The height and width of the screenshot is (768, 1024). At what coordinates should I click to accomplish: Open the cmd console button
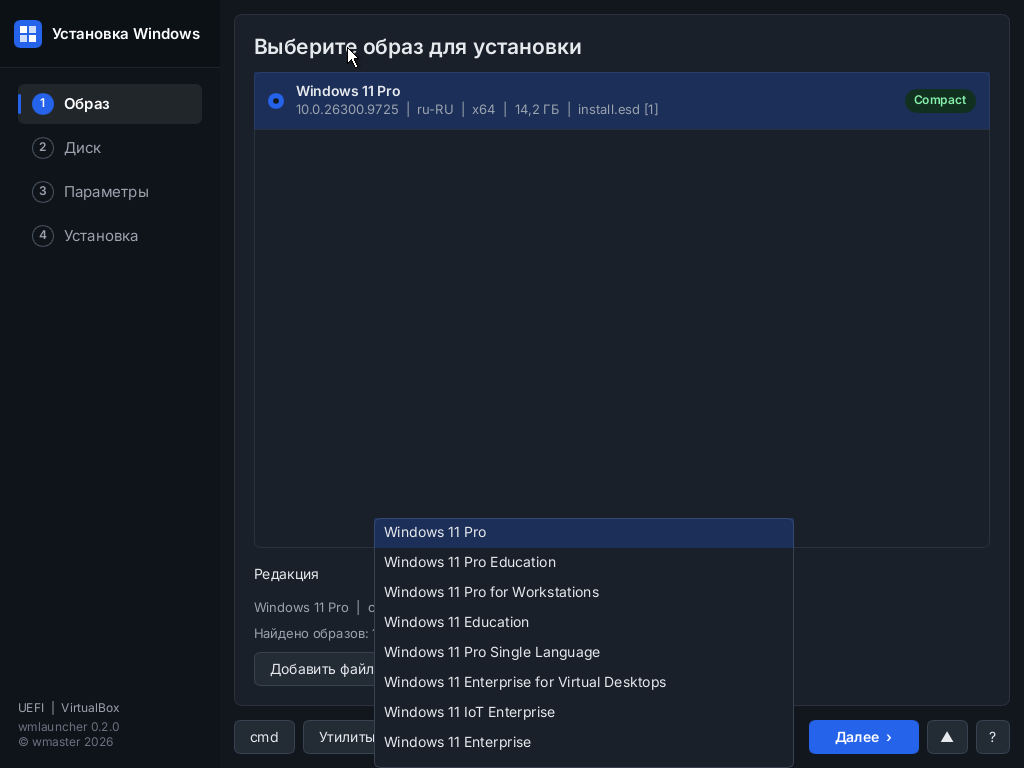coord(264,737)
